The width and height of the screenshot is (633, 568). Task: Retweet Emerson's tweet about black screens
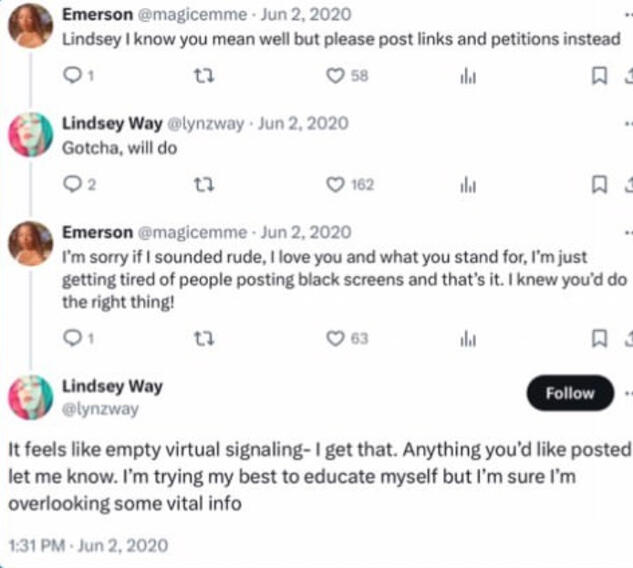click(x=200, y=338)
